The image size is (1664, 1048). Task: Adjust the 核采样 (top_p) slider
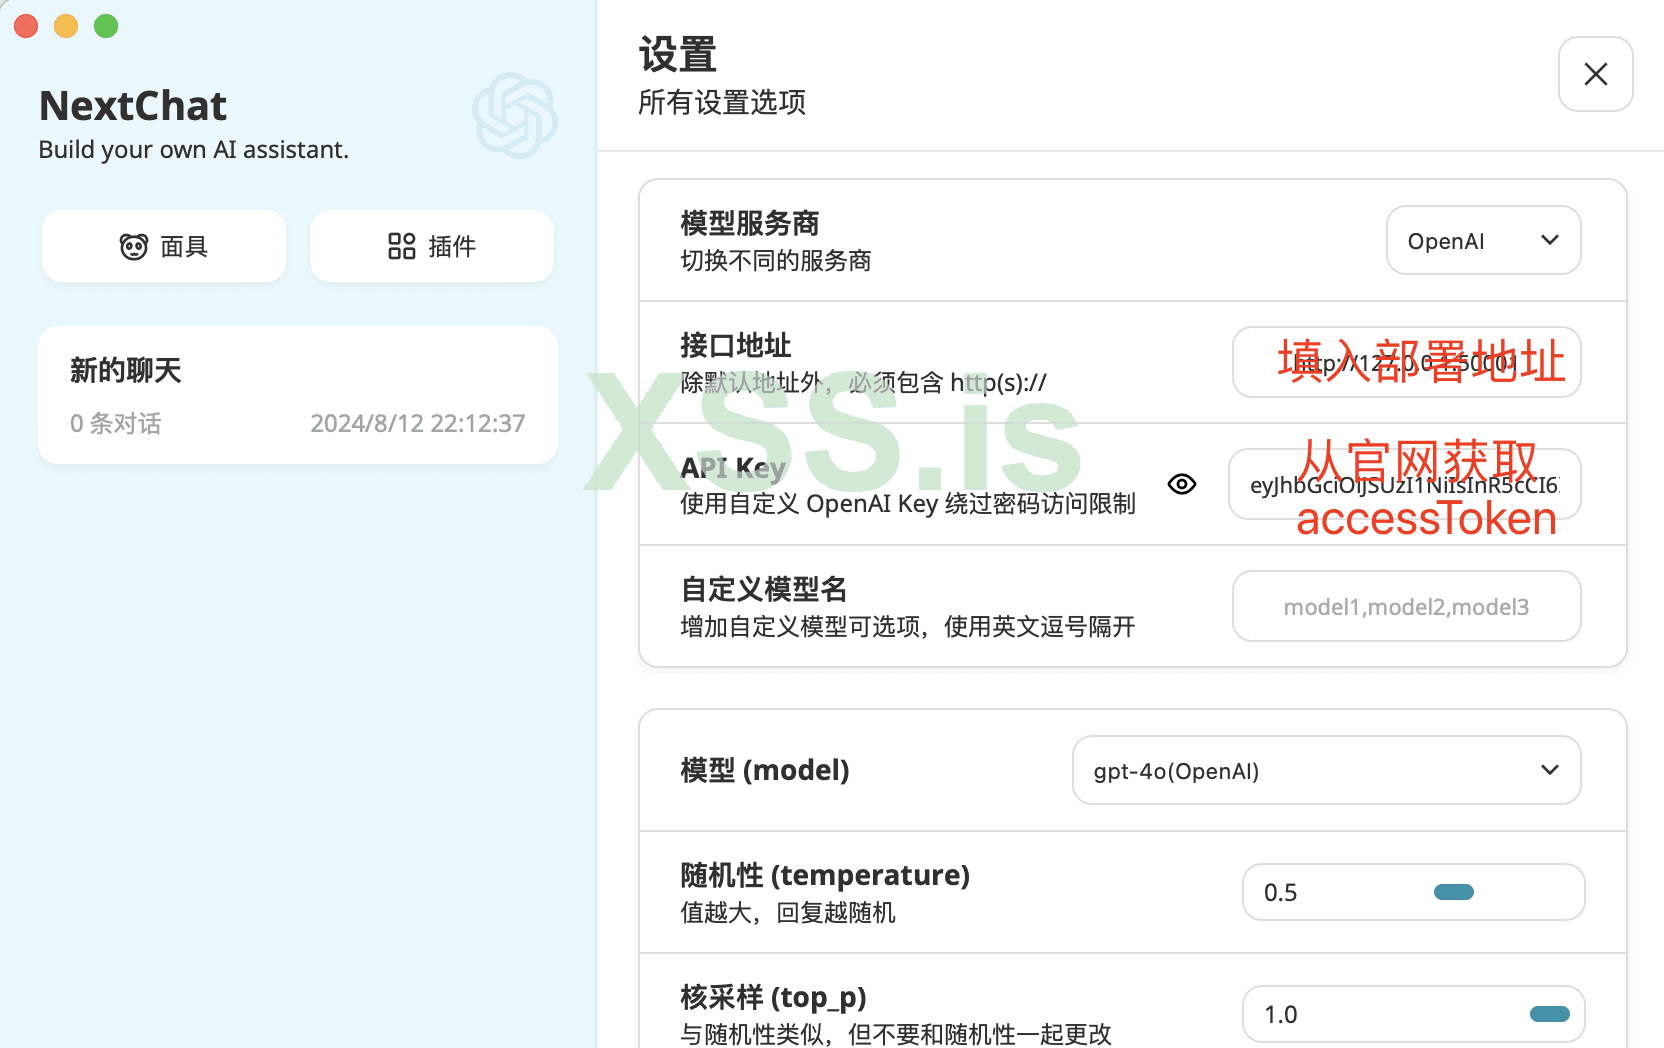(1550, 1014)
